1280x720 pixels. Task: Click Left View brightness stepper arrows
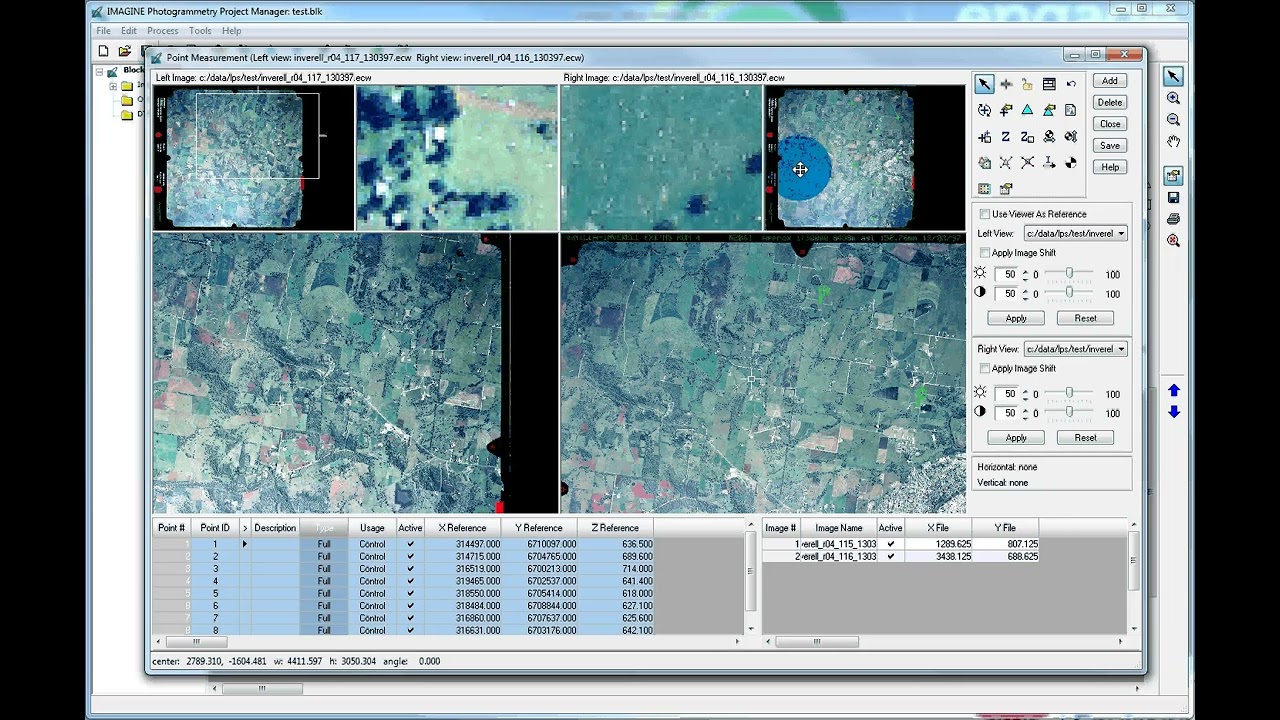tap(1025, 275)
